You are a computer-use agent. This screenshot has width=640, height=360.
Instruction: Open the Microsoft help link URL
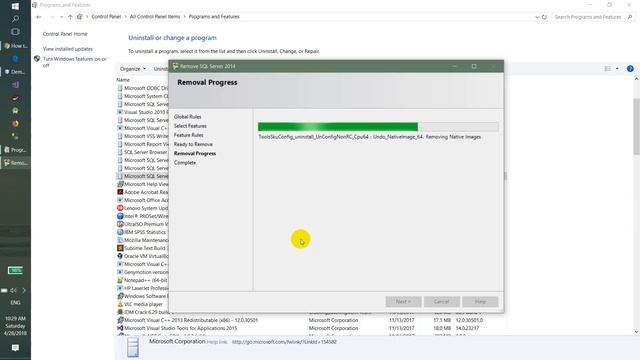point(284,342)
